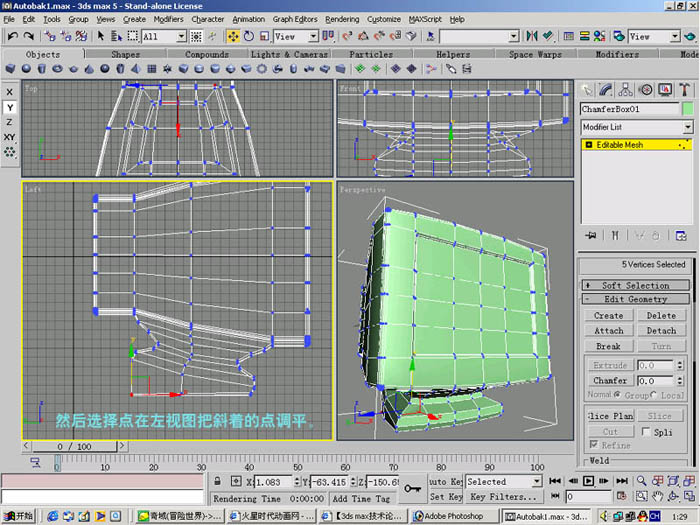Image resolution: width=700 pixels, height=525 pixels.
Task: Click the Selection Lock padlock icon
Action: [217, 481]
